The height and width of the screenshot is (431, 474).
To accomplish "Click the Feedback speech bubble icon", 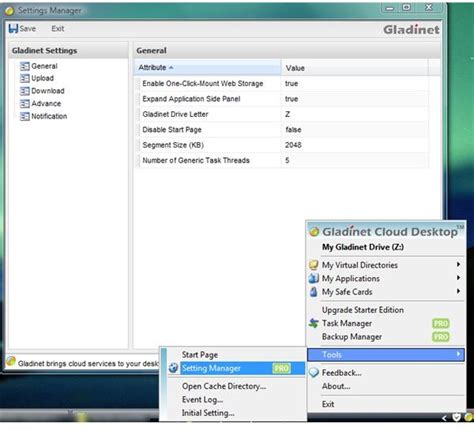I will pos(314,372).
